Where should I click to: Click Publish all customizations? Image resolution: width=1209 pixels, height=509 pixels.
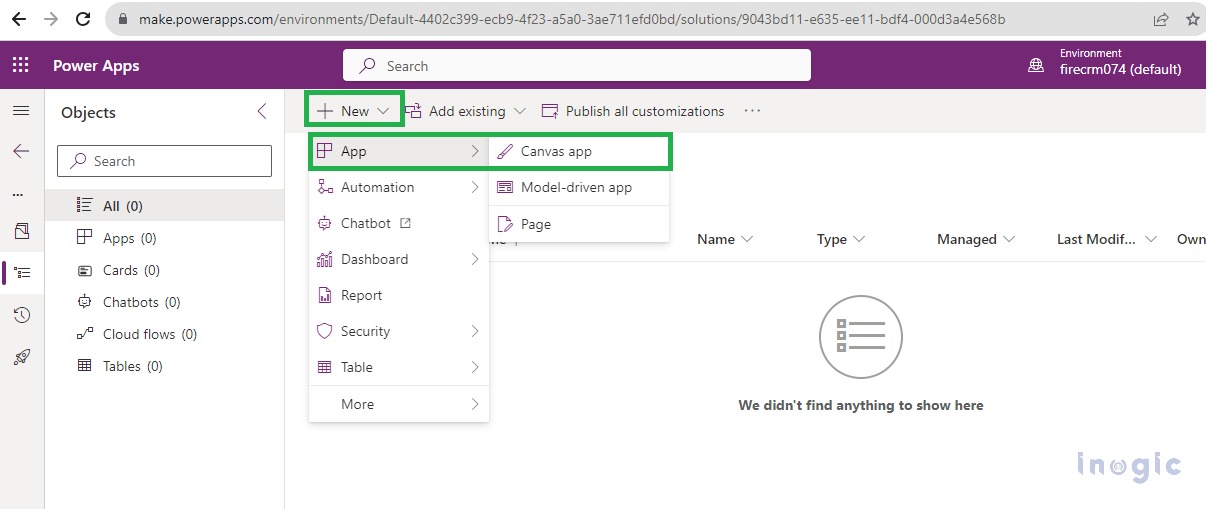pos(633,111)
